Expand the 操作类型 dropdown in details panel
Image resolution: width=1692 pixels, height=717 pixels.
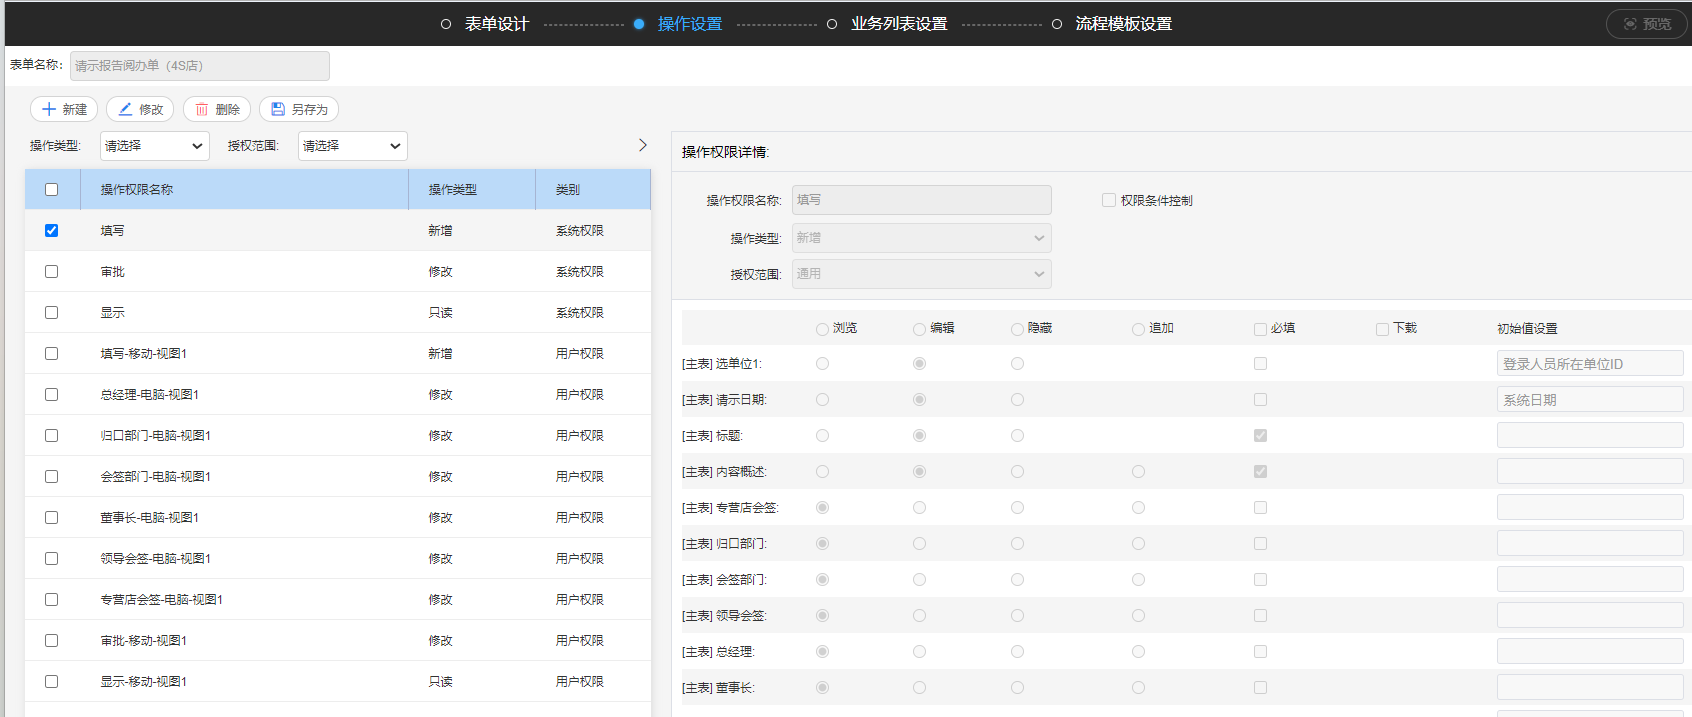tap(921, 238)
